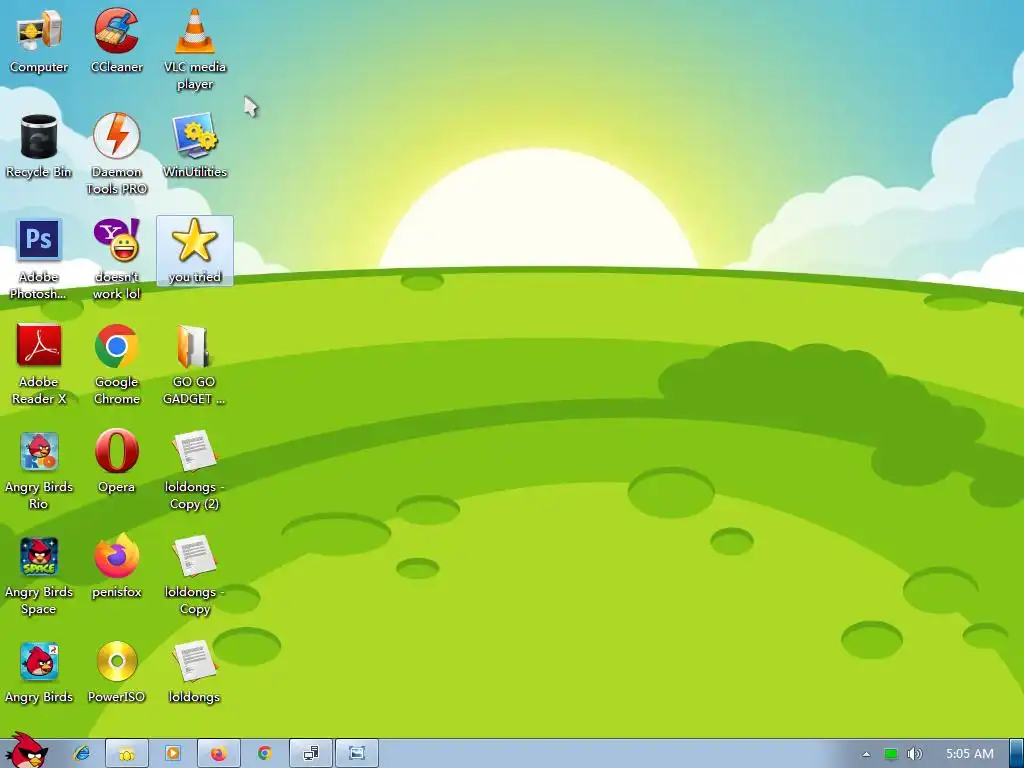Screen dimensions: 1024x768
Task: Select the WinUtilities desktop shortcut
Action: pos(195,147)
